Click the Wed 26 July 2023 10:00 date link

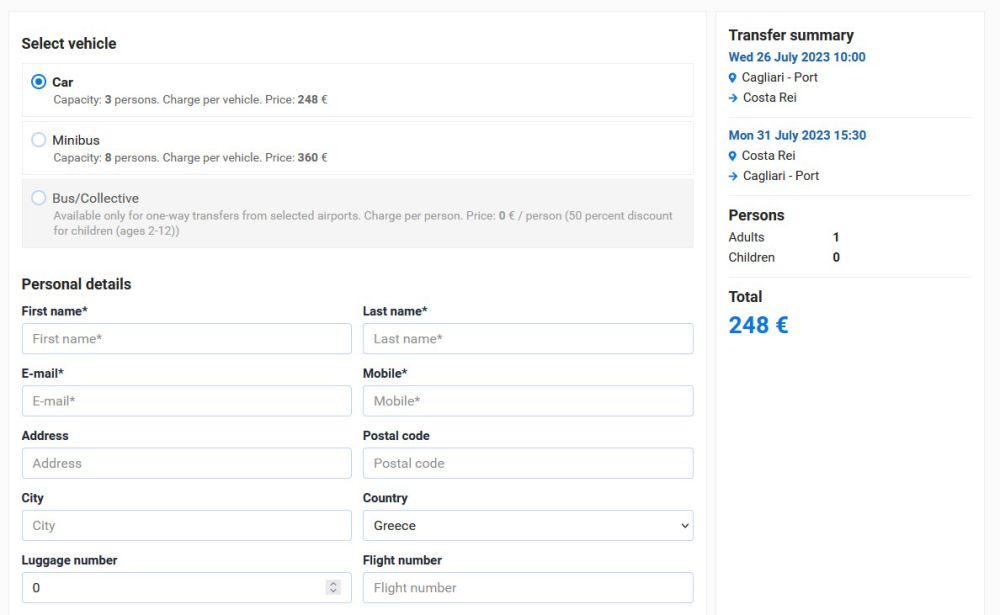tap(797, 57)
